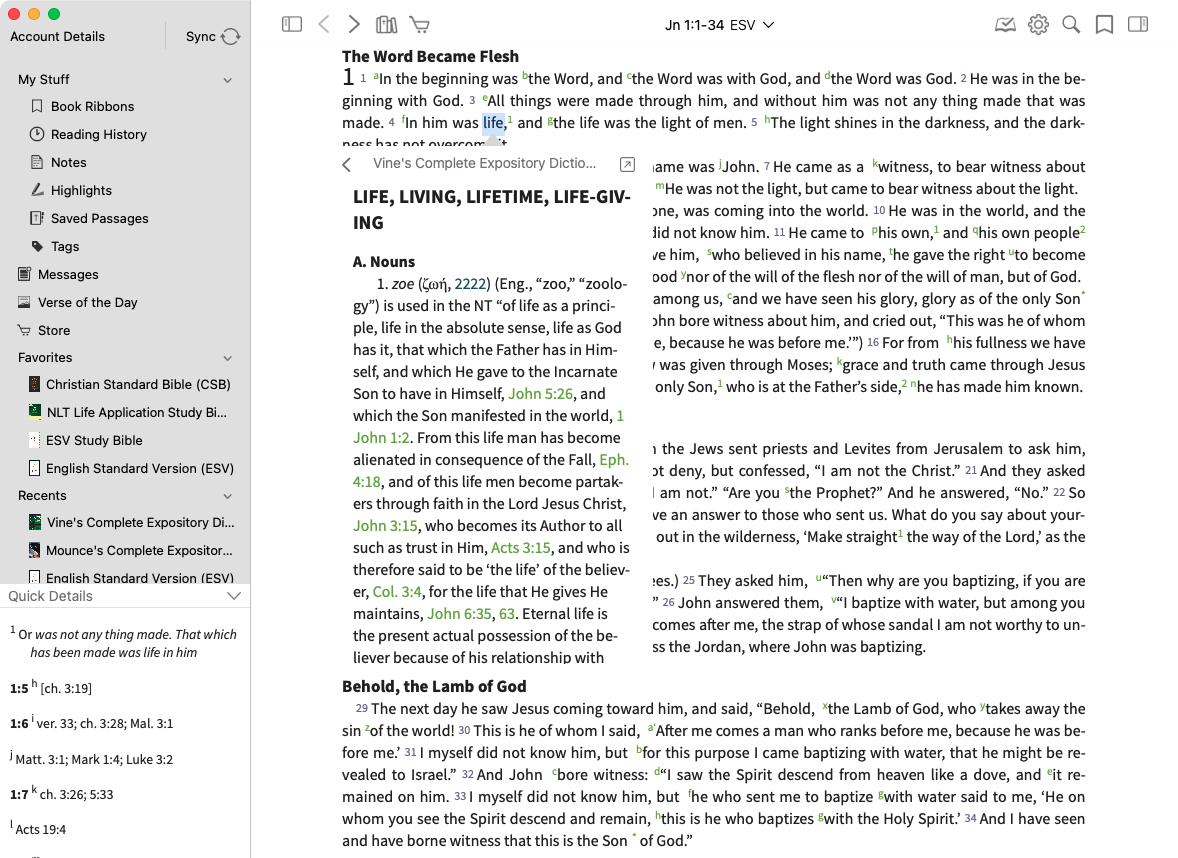Click the search magnifier icon

(1071, 24)
